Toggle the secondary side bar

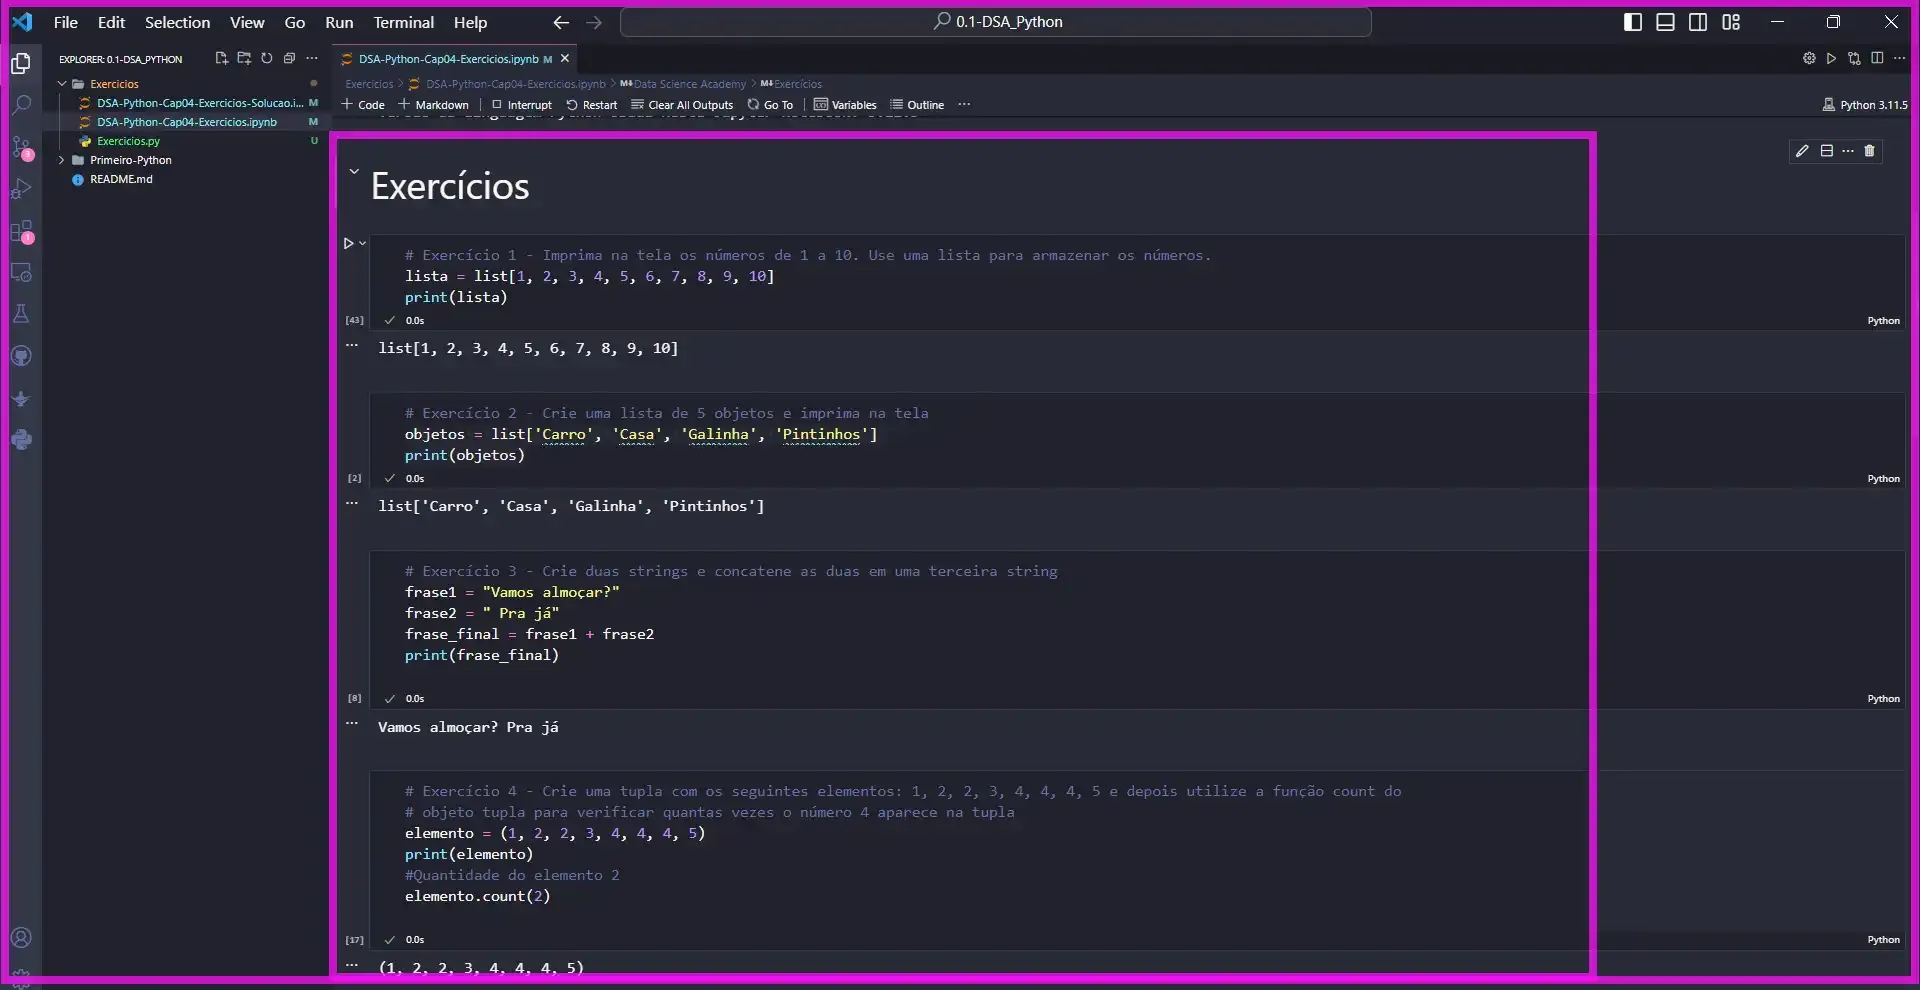click(x=1698, y=22)
